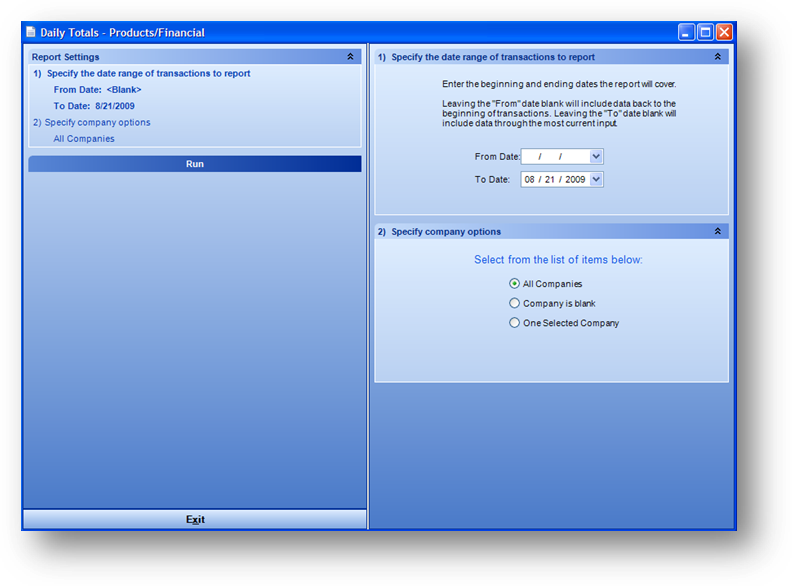Screen dimensions: 792x586
Task: Click the To Date: 8/21/2009 summary line
Action: pyautogui.click(x=94, y=106)
